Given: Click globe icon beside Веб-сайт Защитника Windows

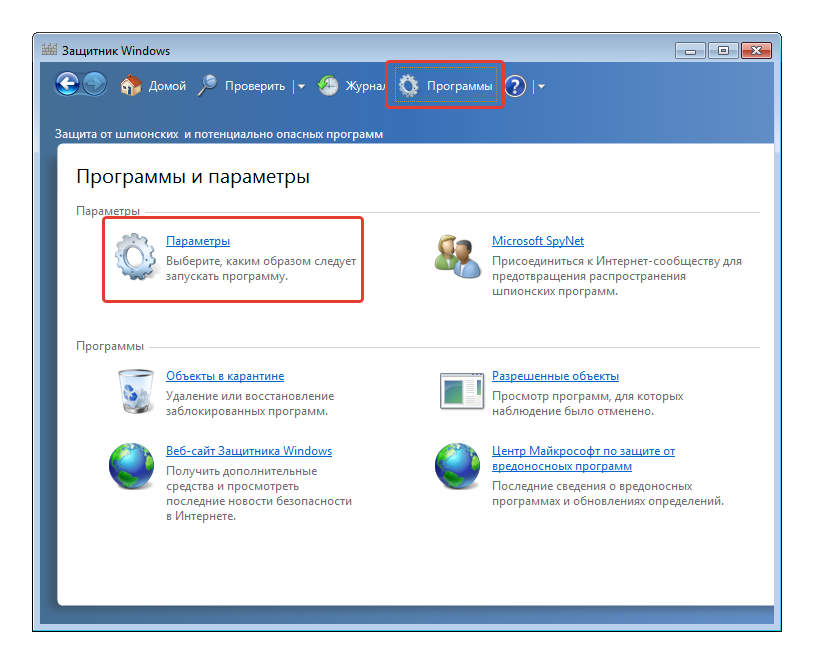Looking at the screenshot, I should click(x=131, y=466).
